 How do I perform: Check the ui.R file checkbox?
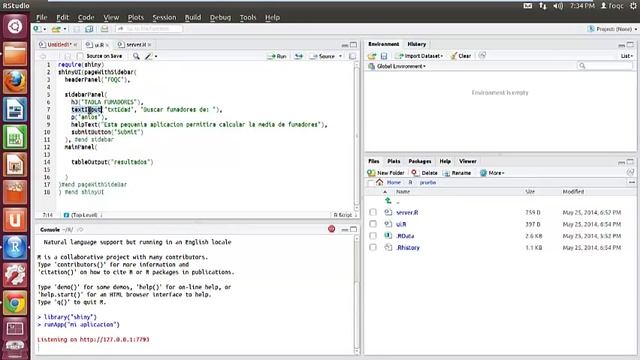(x=373, y=224)
